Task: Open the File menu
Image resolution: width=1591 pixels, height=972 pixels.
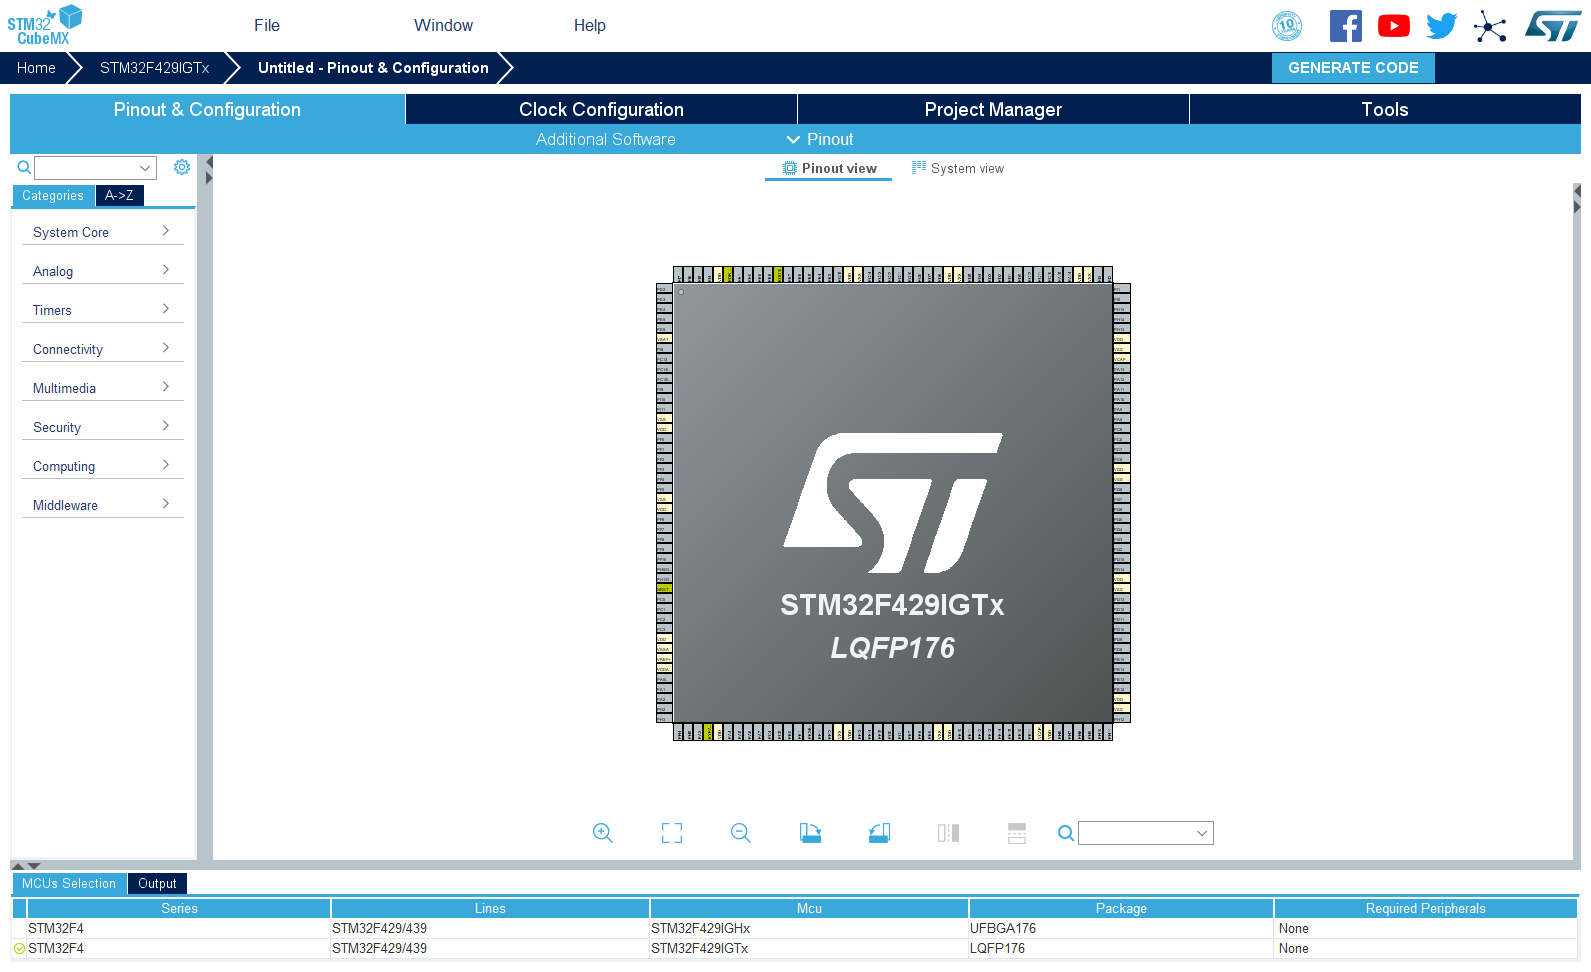Action: click(267, 26)
